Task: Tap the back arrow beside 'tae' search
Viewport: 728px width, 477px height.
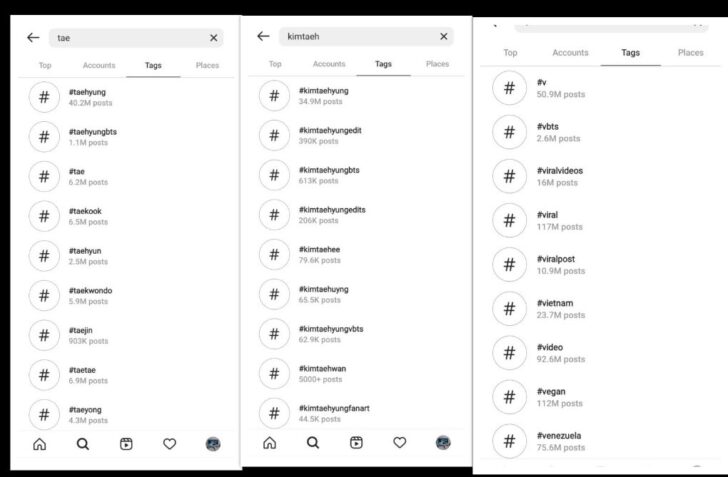Action: 33,38
